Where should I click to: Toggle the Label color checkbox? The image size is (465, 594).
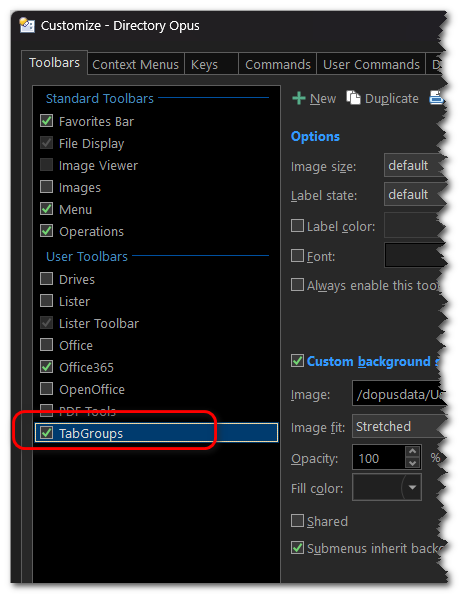(297, 226)
